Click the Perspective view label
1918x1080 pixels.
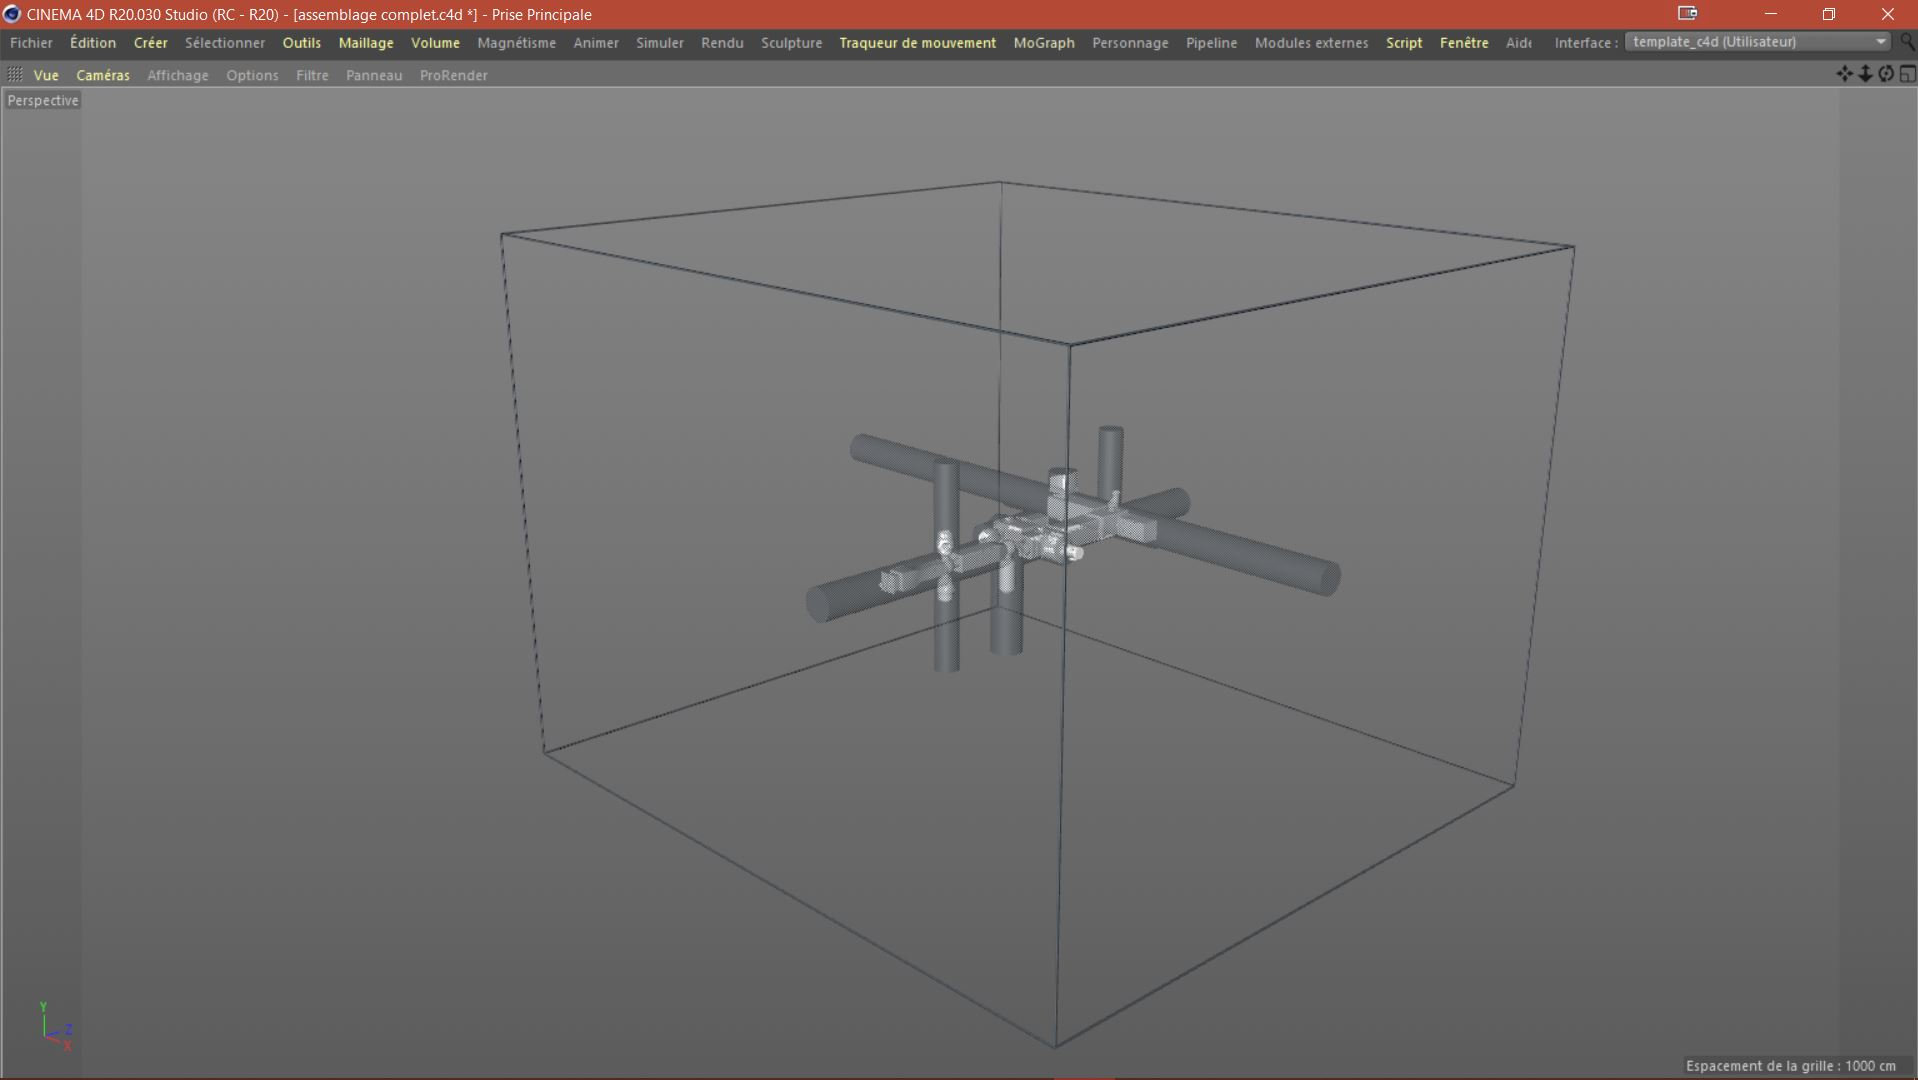click(x=43, y=100)
